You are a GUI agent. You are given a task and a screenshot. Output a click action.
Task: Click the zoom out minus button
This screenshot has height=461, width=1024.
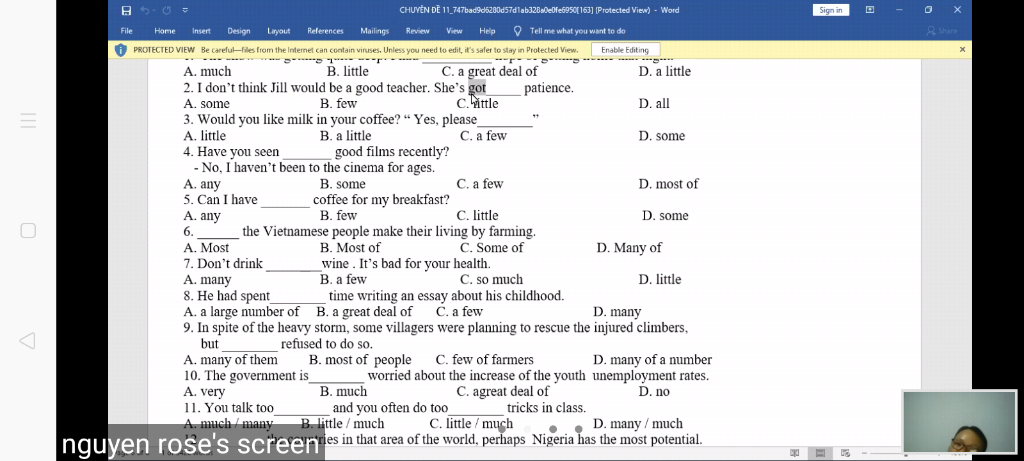click(864, 453)
